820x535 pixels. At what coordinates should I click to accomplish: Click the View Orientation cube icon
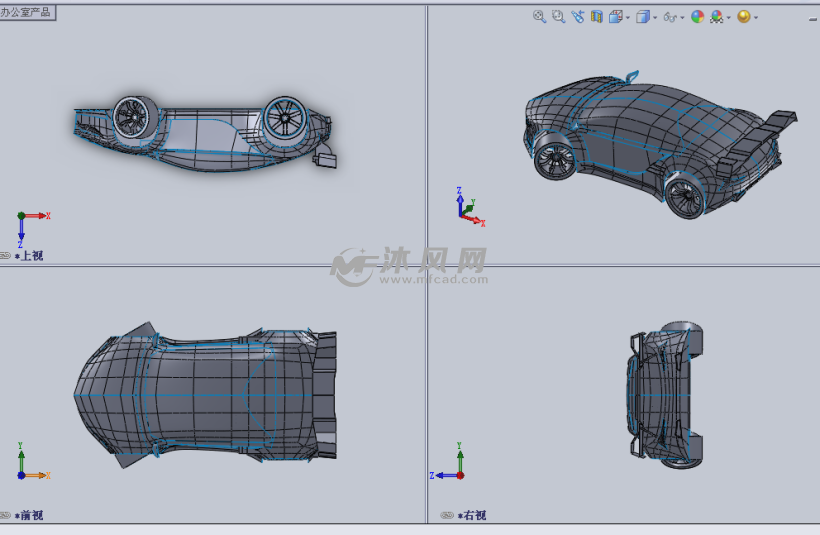(616, 16)
